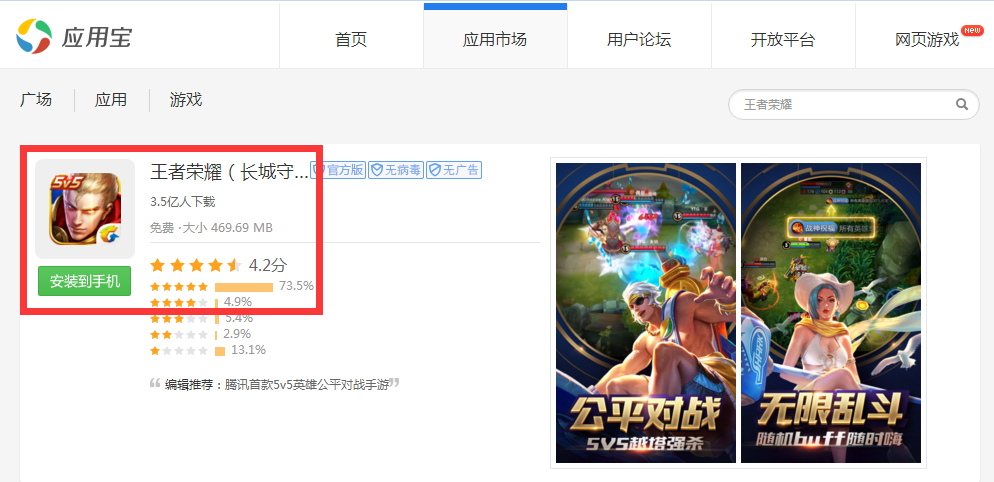The height and width of the screenshot is (482, 994).
Task: Click the magnifier search icon
Action: coord(962,104)
